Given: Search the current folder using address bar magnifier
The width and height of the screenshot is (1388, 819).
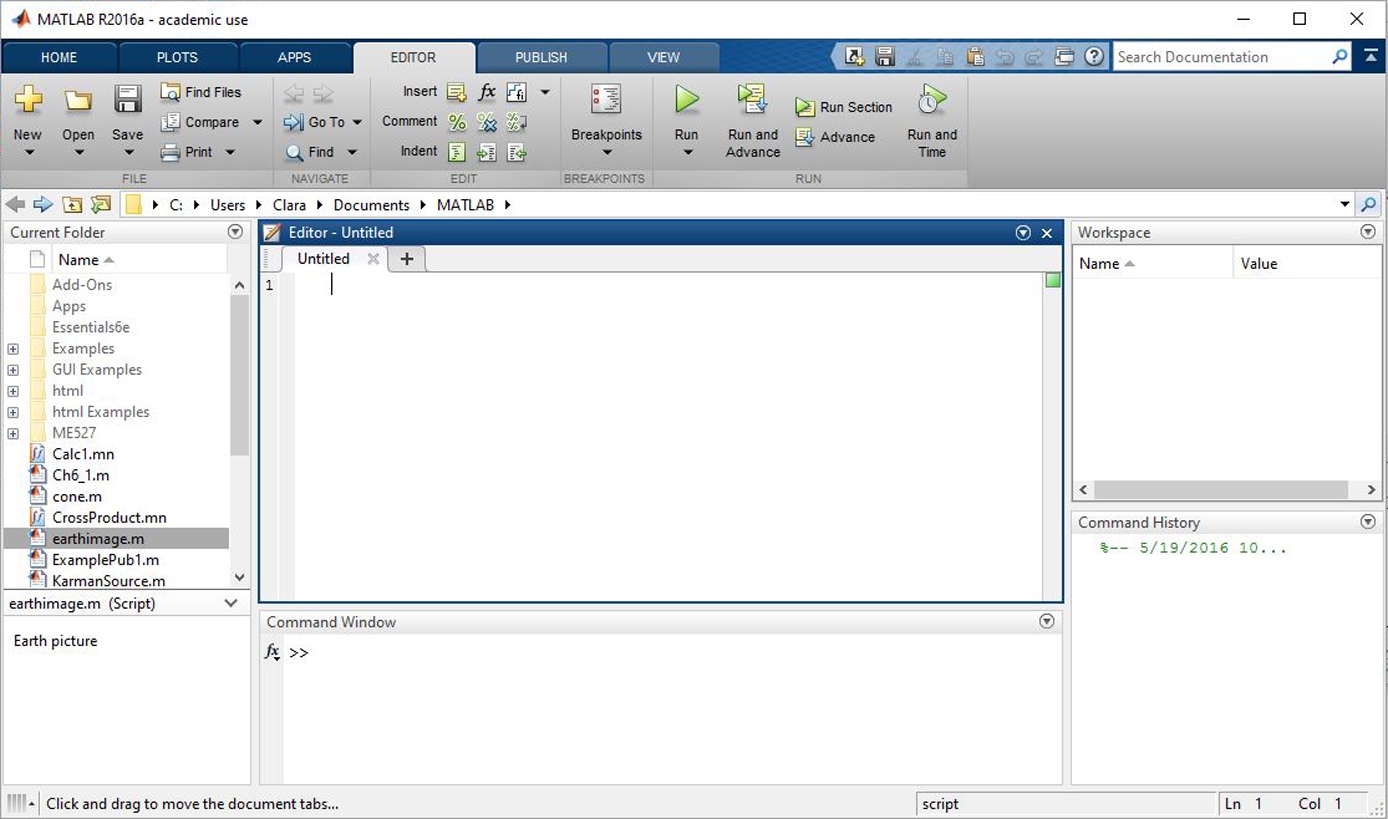Looking at the screenshot, I should (x=1369, y=205).
